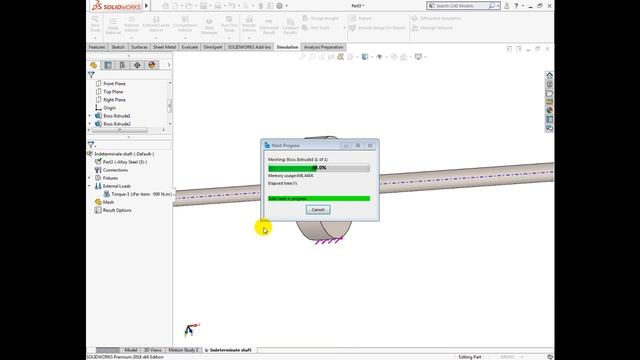Open the ConfigurationManager panel tab
Viewport: 640px width, 360px height.
click(x=122, y=65)
